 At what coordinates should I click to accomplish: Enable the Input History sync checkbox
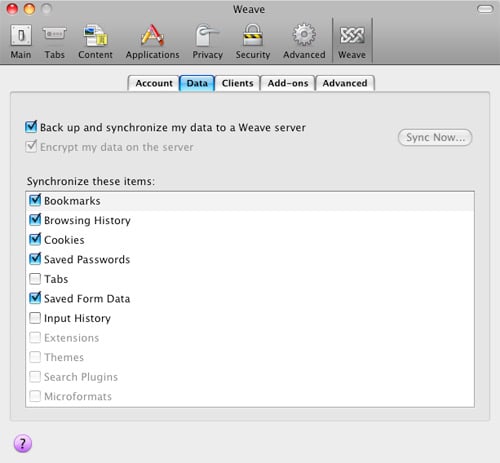pos(35,318)
